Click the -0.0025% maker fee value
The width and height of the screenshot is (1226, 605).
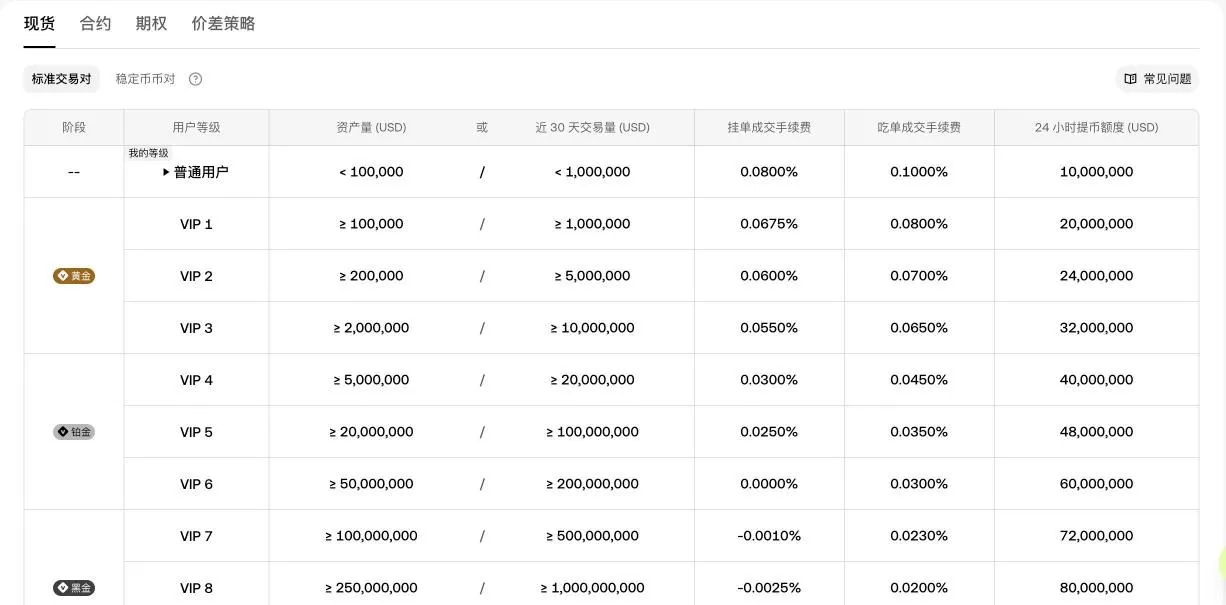pyautogui.click(x=769, y=588)
